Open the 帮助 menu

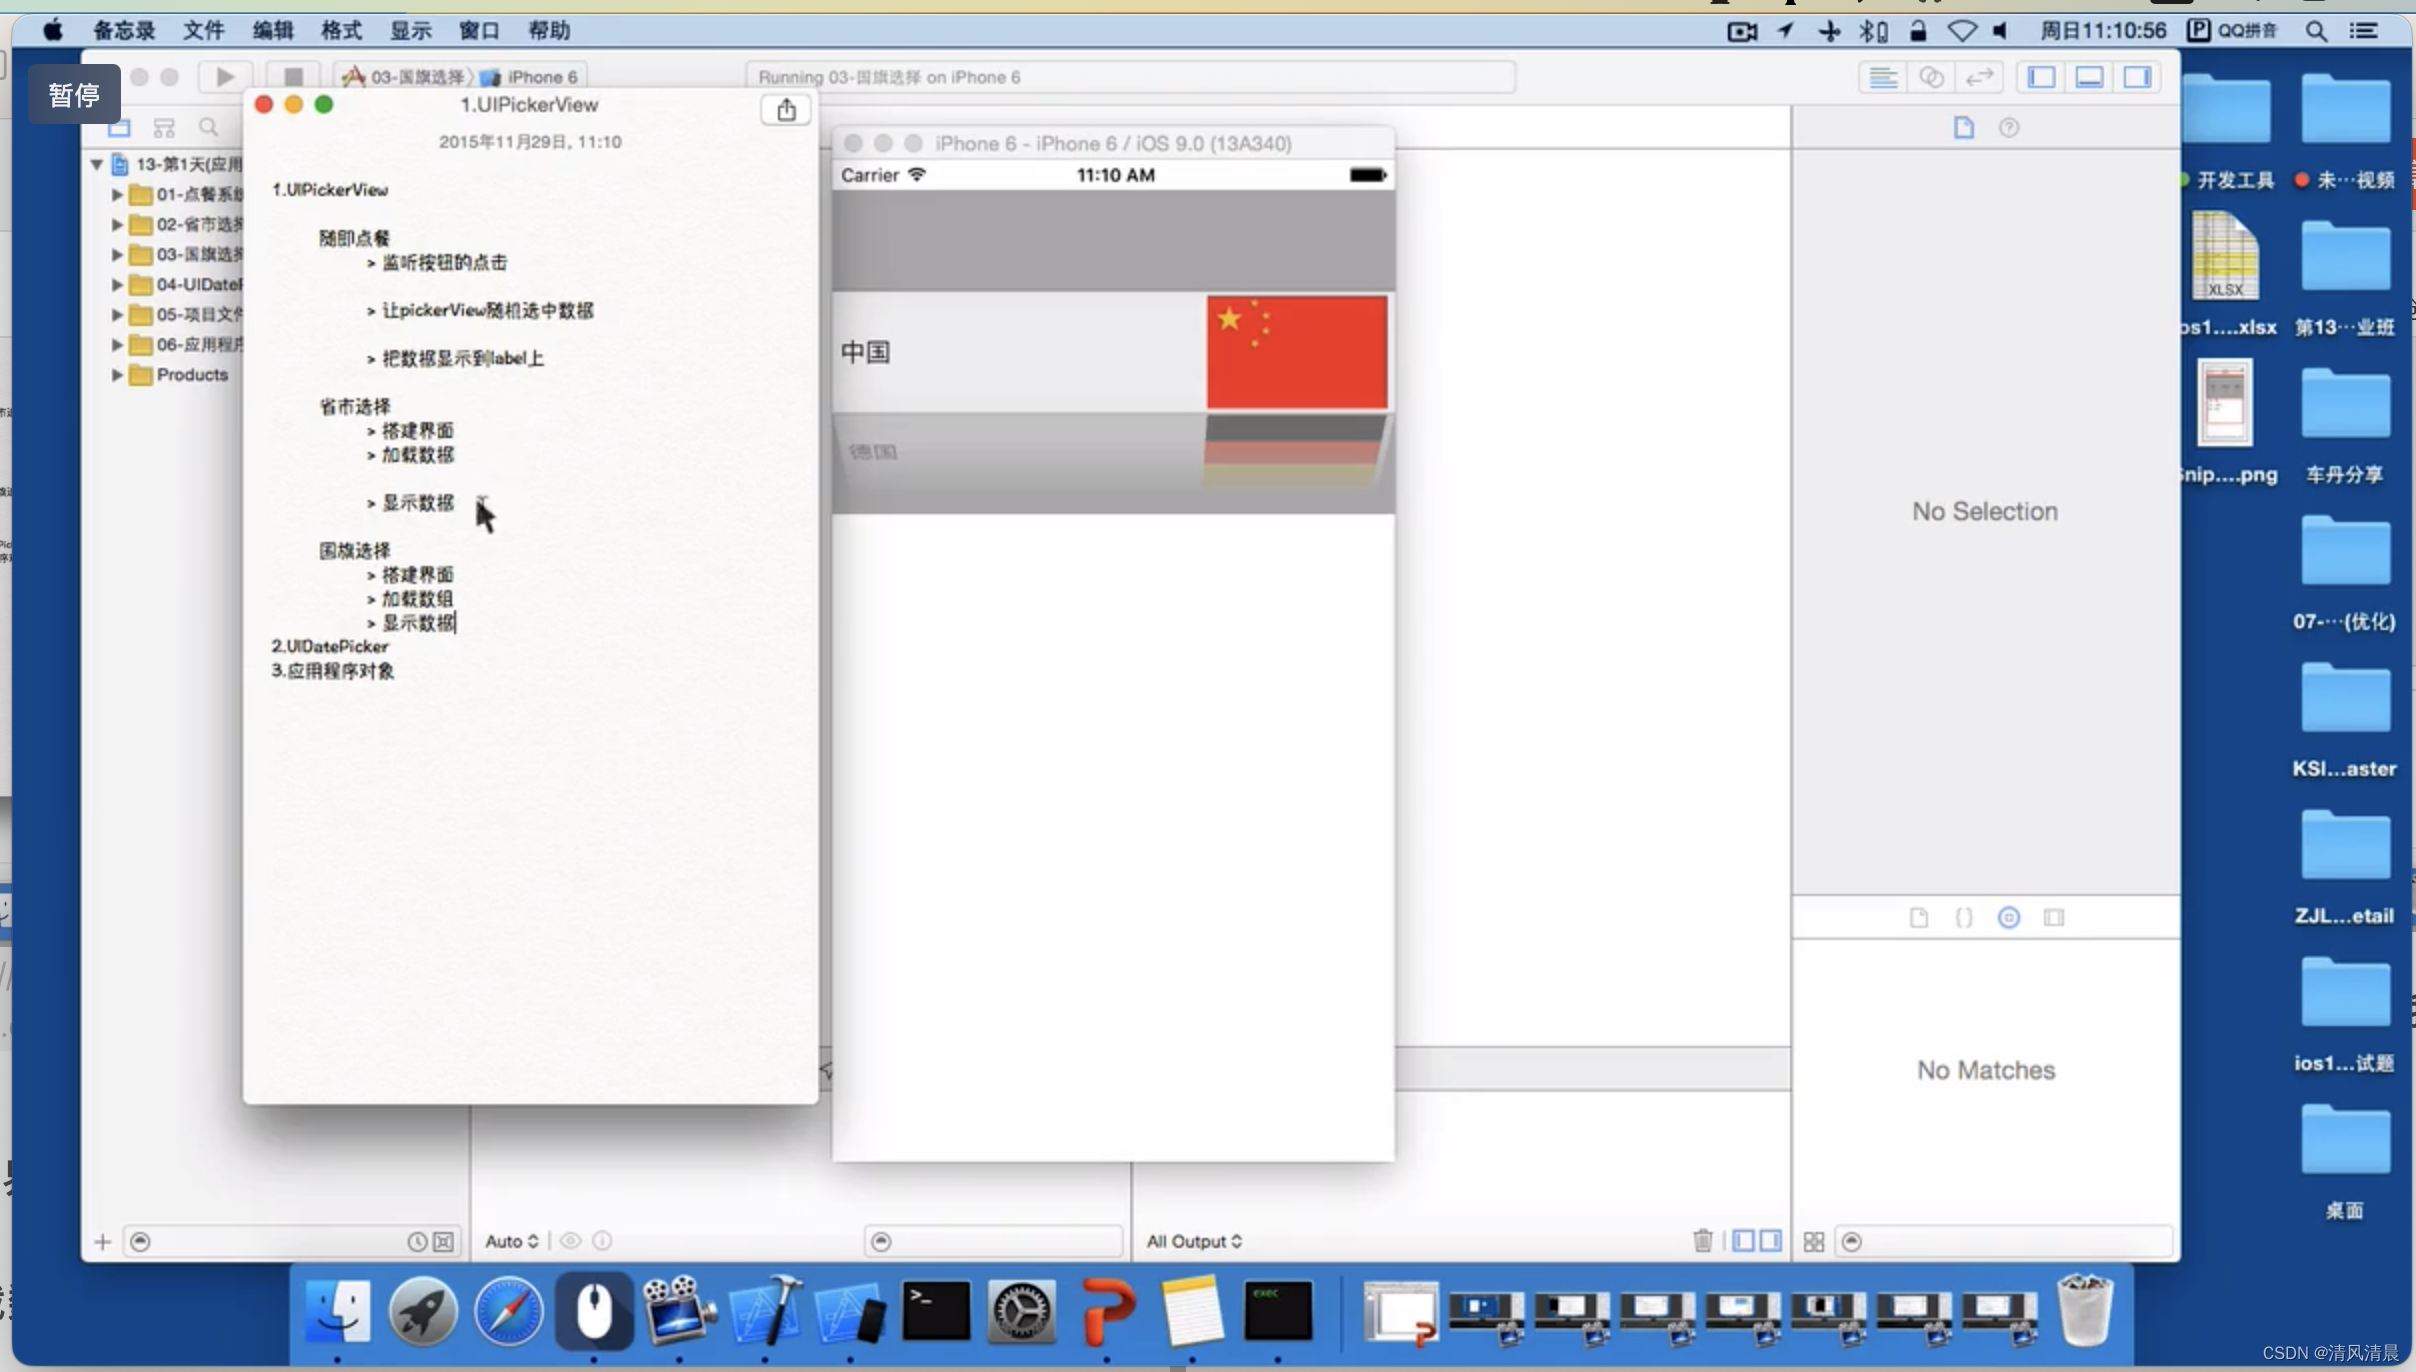[549, 31]
